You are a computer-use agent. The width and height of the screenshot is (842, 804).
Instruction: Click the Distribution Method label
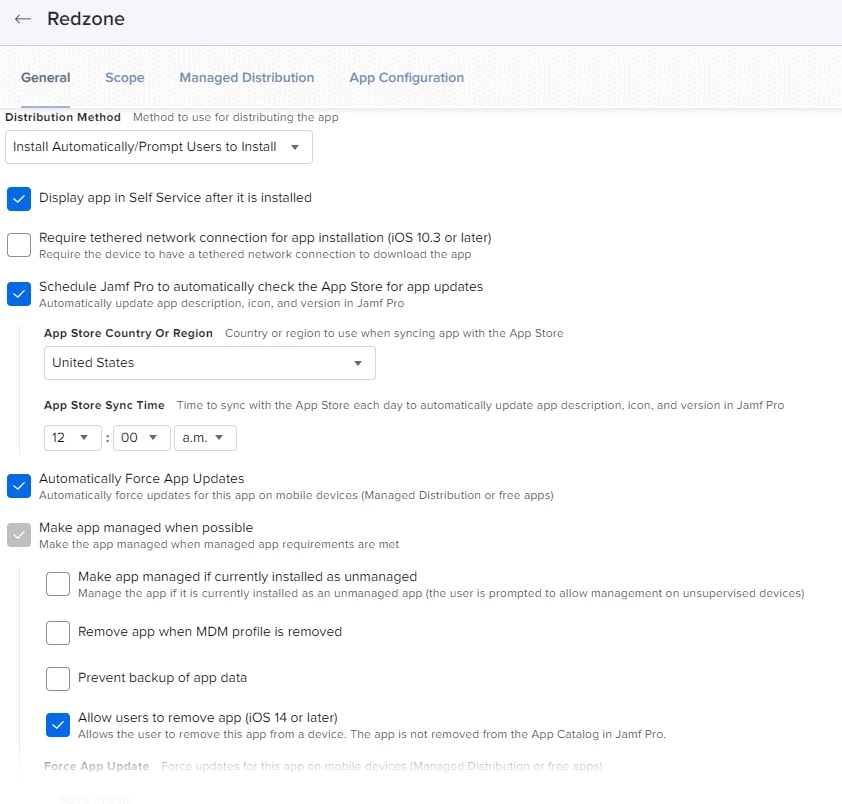63,117
